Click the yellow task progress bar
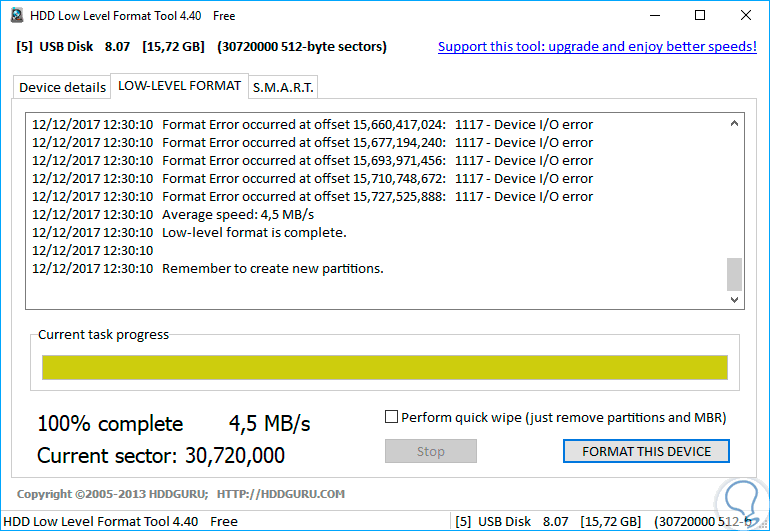The image size is (770, 531). point(385,367)
